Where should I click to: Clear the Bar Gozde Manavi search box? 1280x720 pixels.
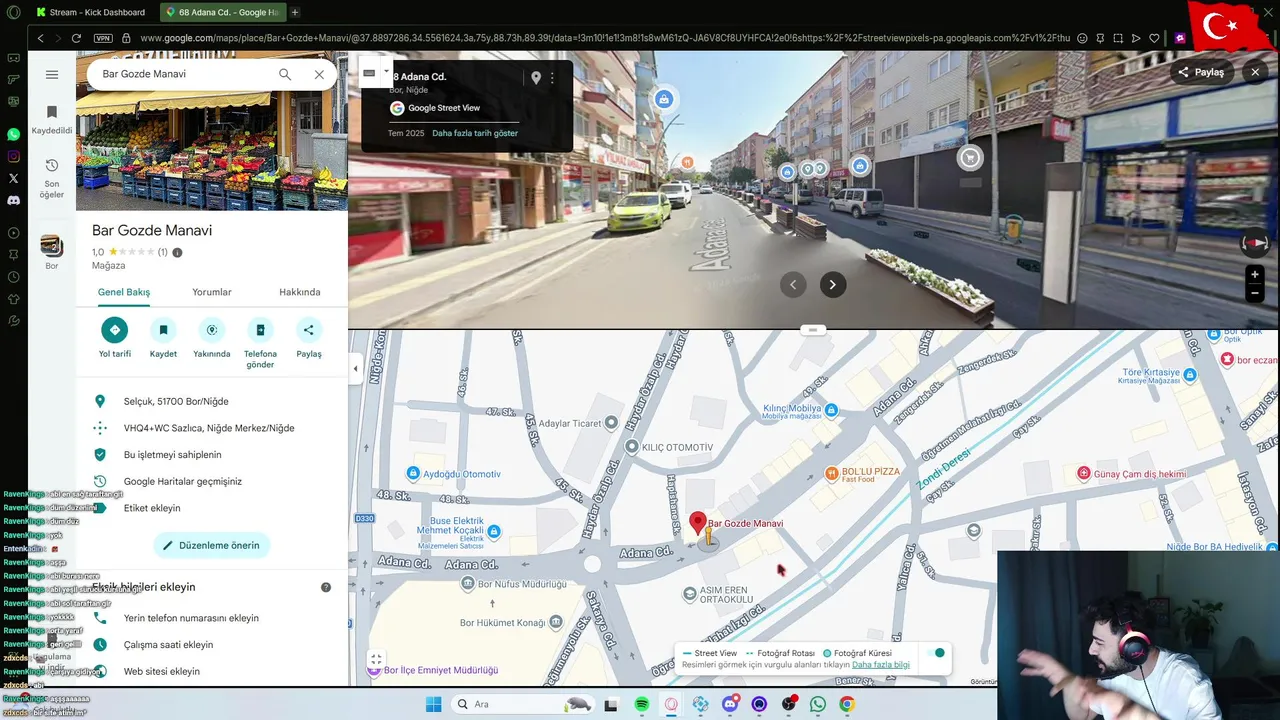(x=319, y=74)
